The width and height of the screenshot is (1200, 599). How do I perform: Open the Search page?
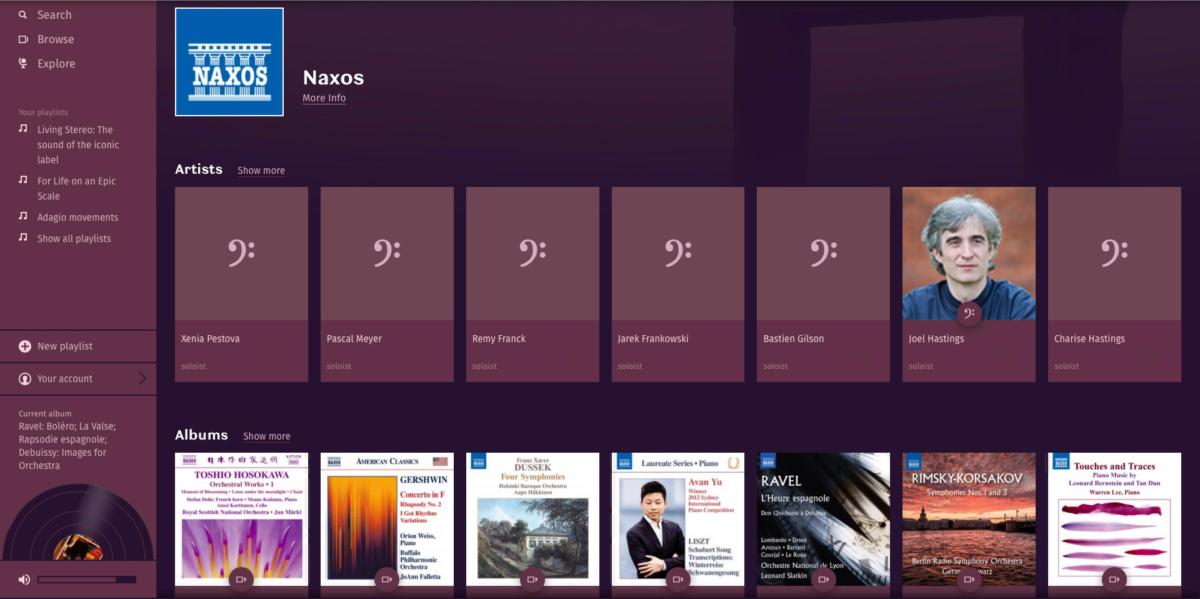(54, 15)
